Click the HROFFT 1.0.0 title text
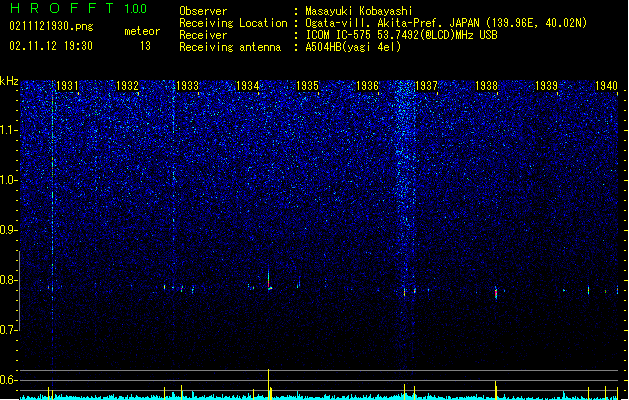The image size is (629, 400). click(x=78, y=8)
